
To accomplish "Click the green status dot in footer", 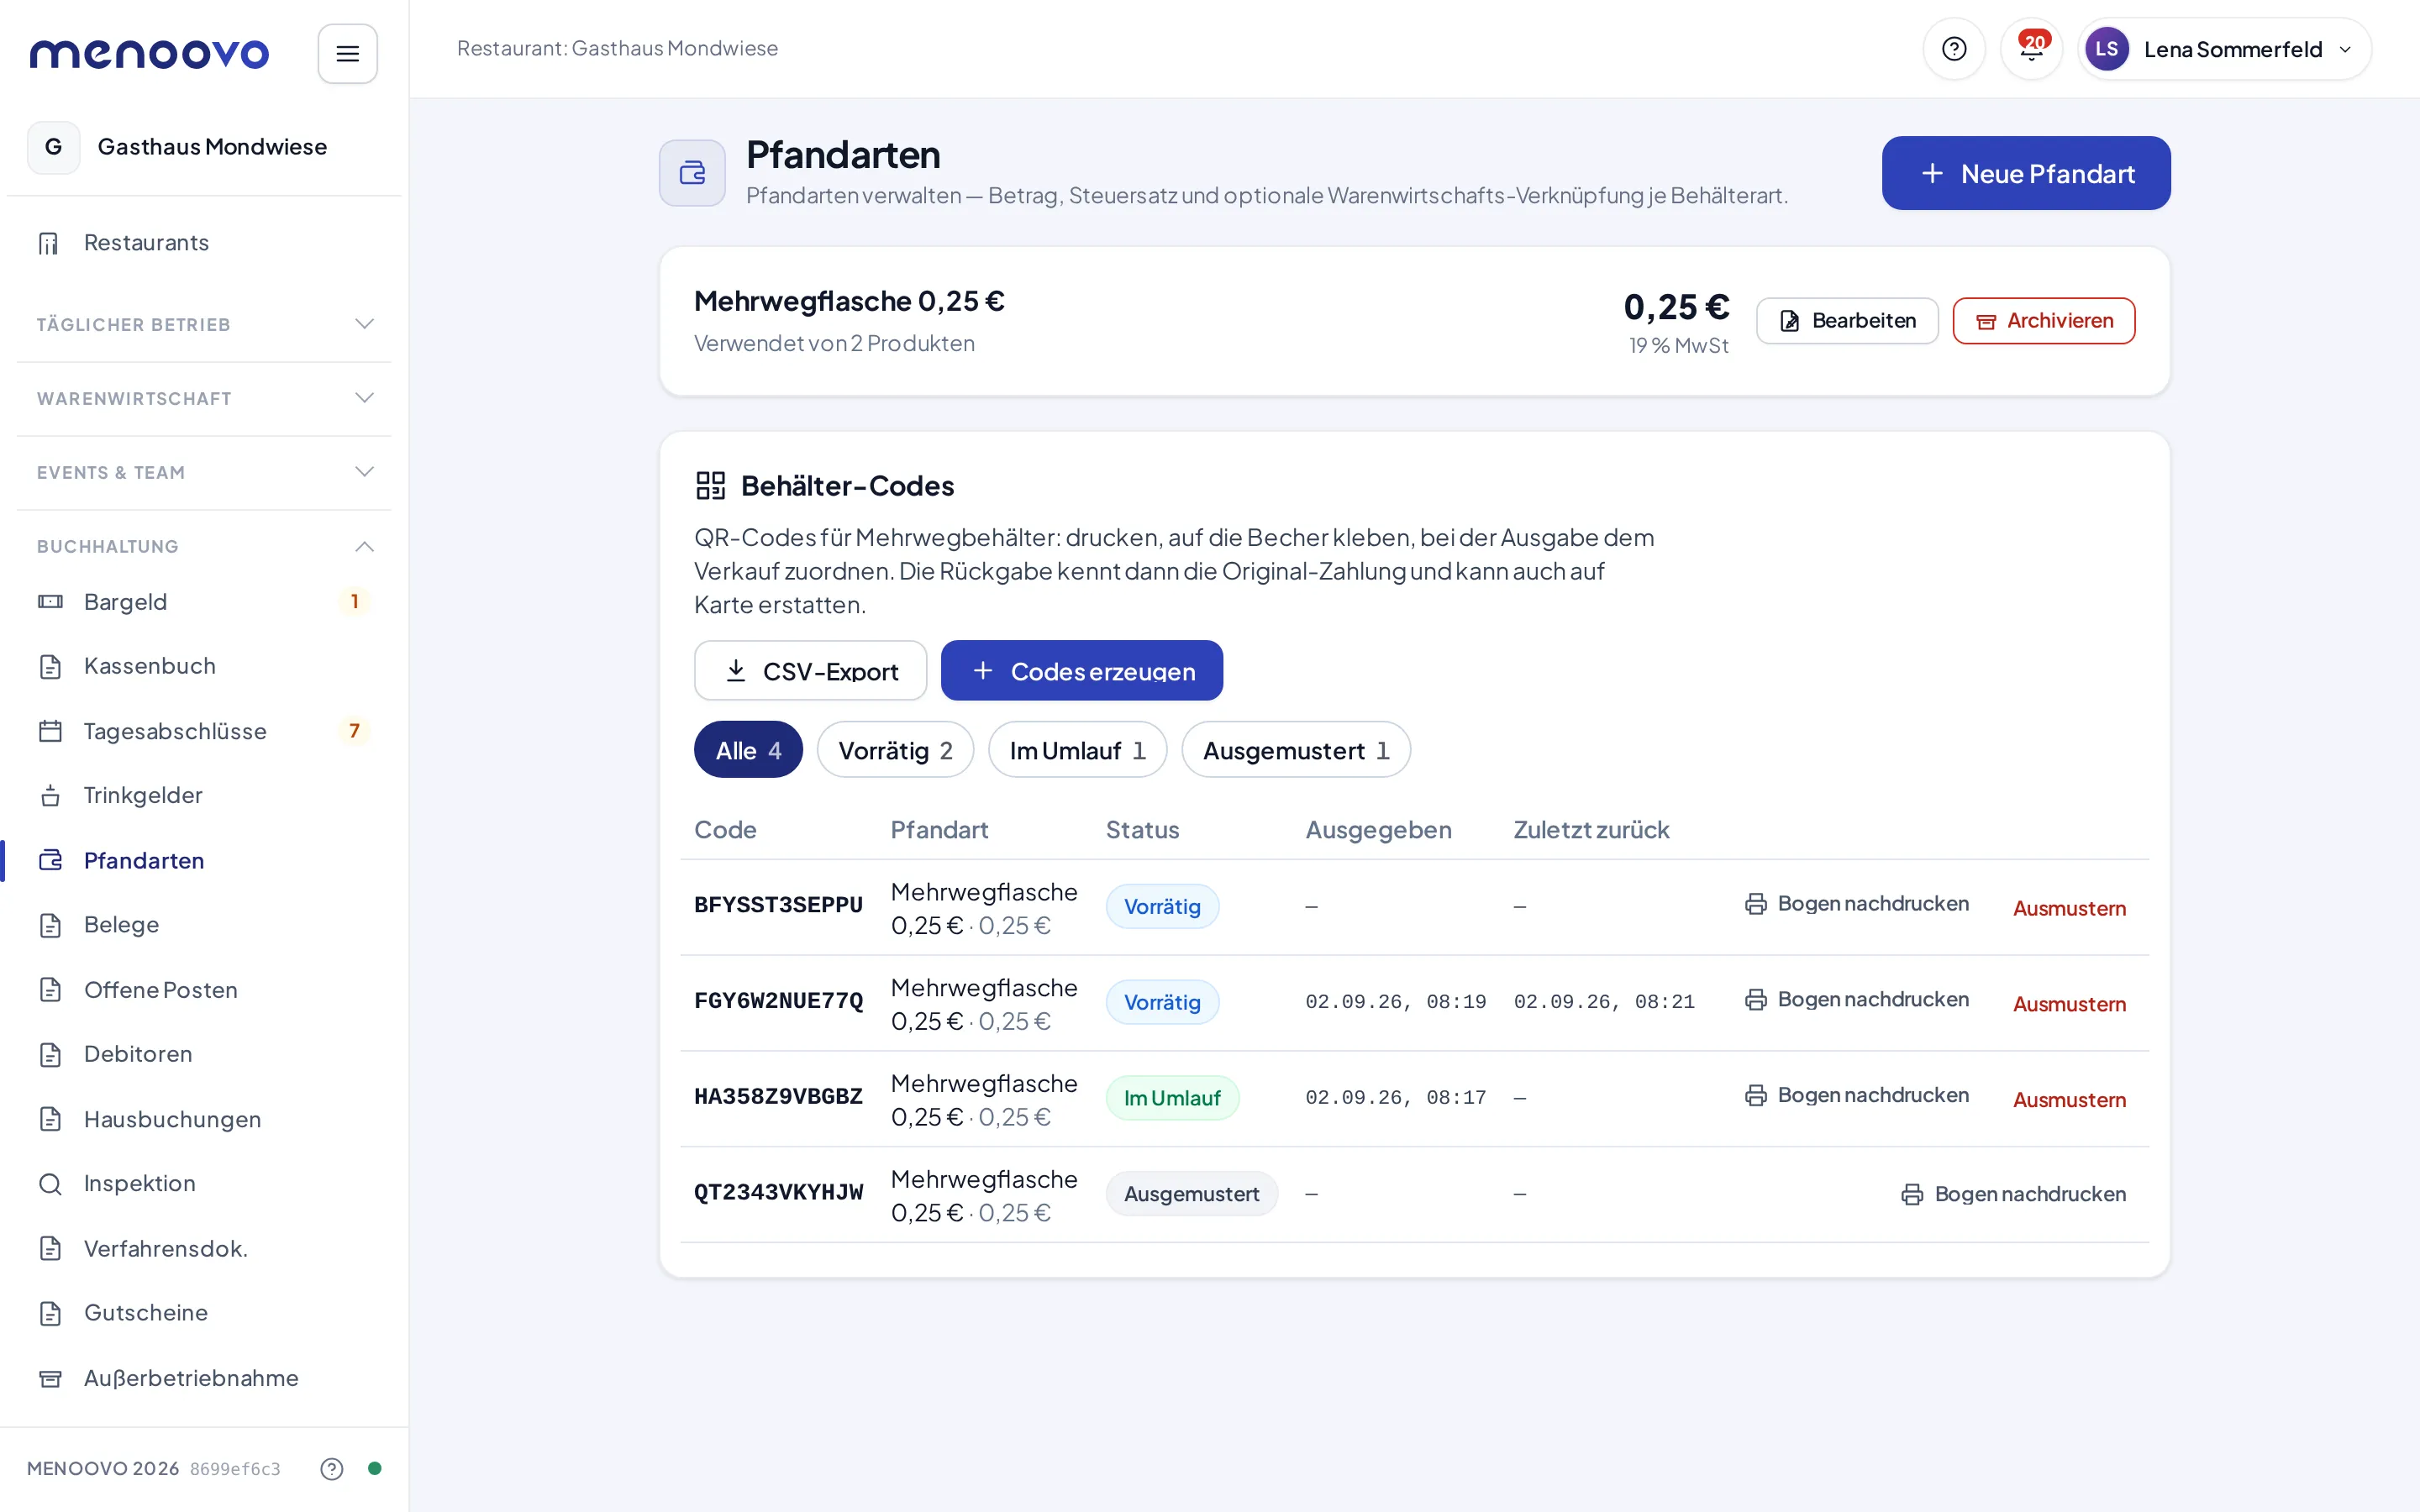I will tap(375, 1468).
